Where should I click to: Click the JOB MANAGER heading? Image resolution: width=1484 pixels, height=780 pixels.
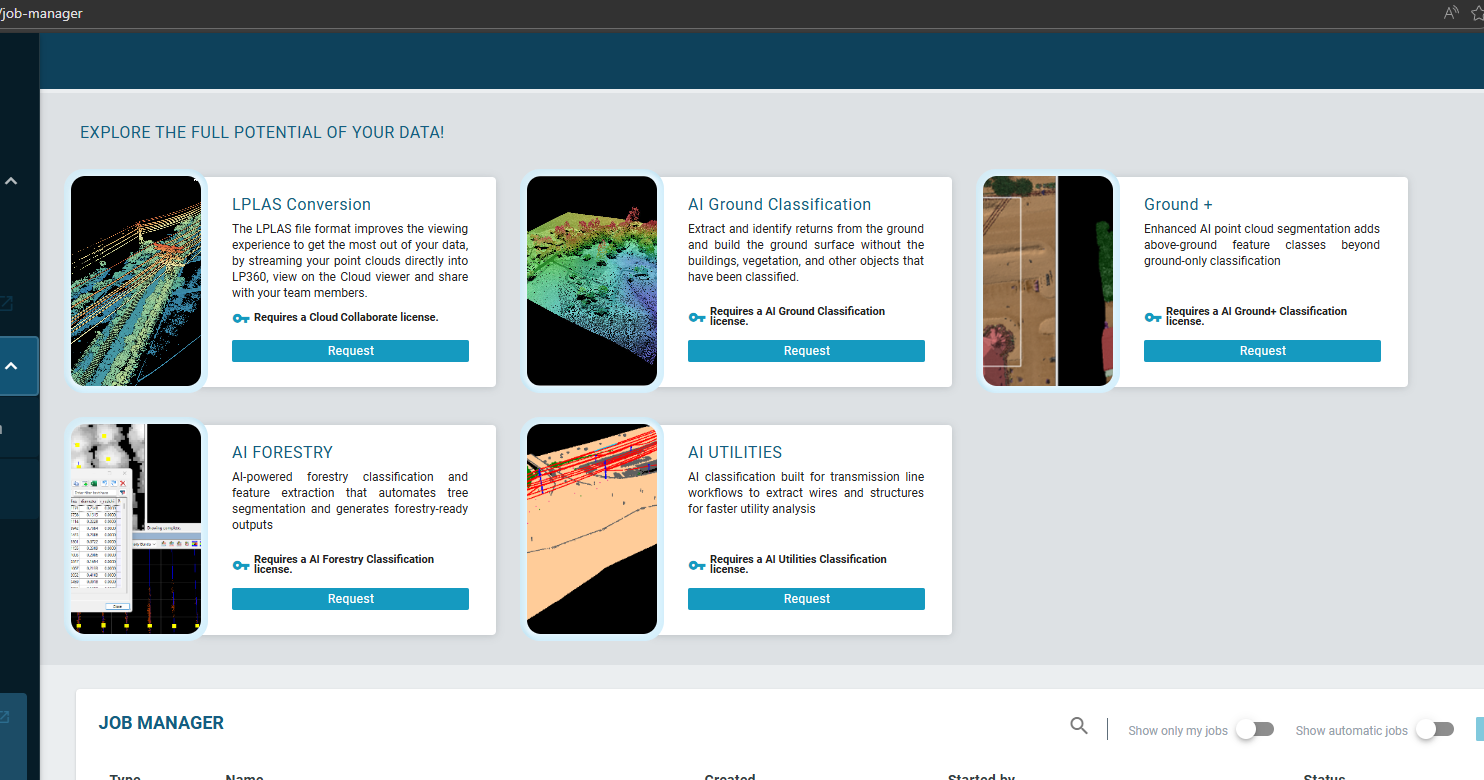click(161, 723)
